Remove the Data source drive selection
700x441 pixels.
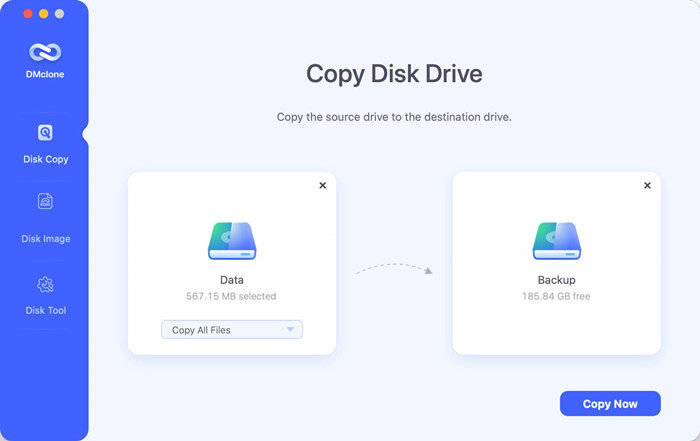(x=323, y=185)
